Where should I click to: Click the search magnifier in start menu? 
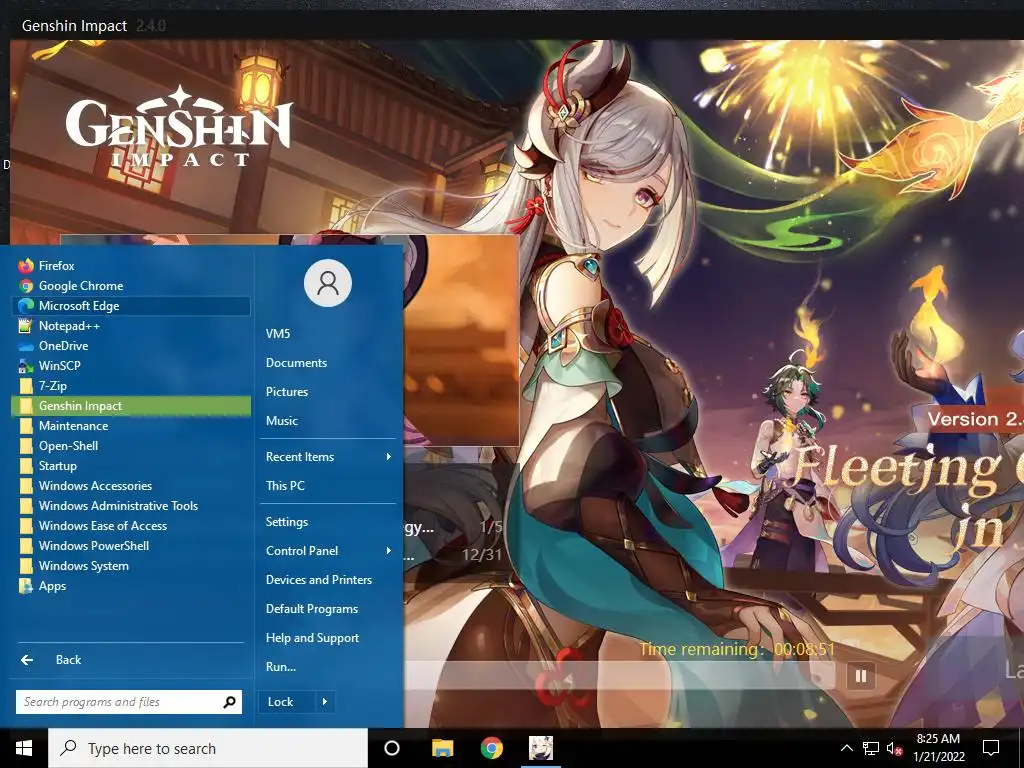pyautogui.click(x=229, y=702)
